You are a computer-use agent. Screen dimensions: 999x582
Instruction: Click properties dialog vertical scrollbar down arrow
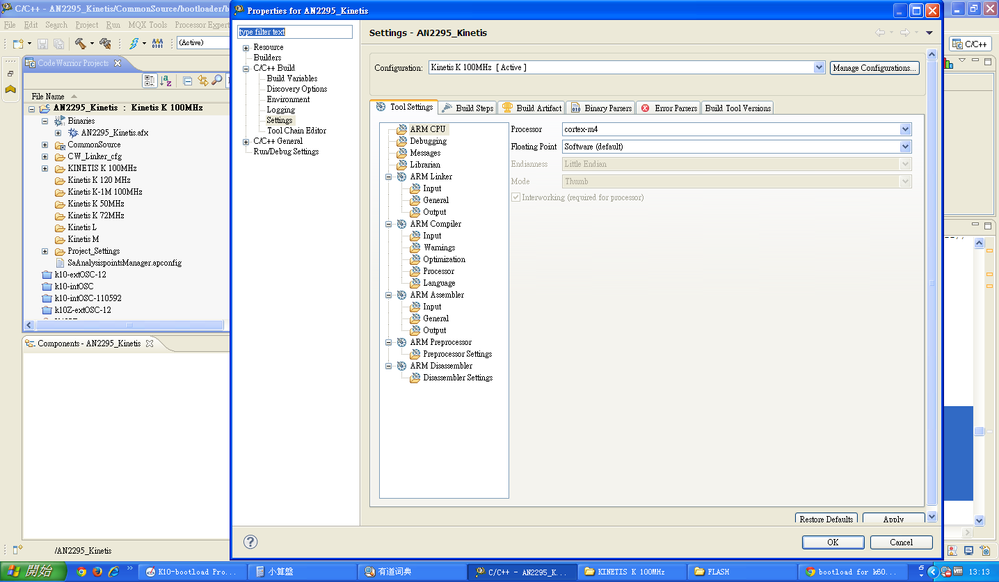pyautogui.click(x=931, y=516)
